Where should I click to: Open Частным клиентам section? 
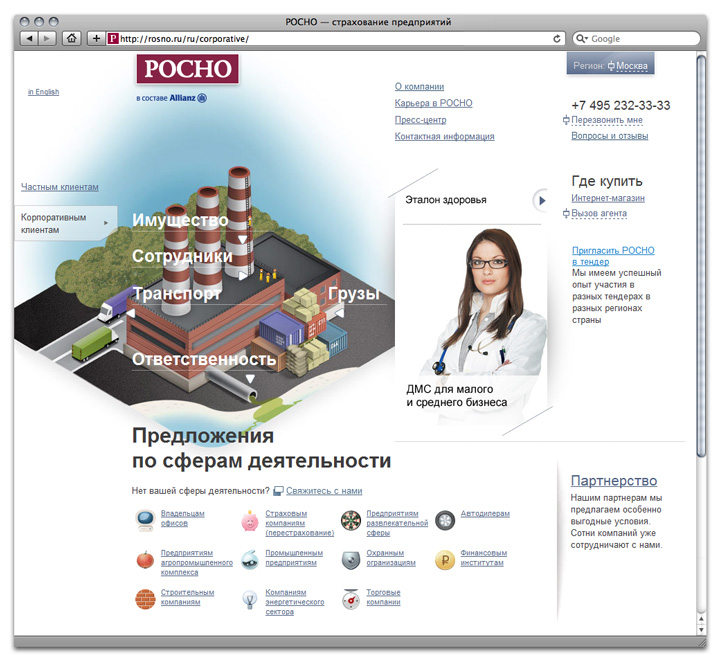[x=60, y=187]
